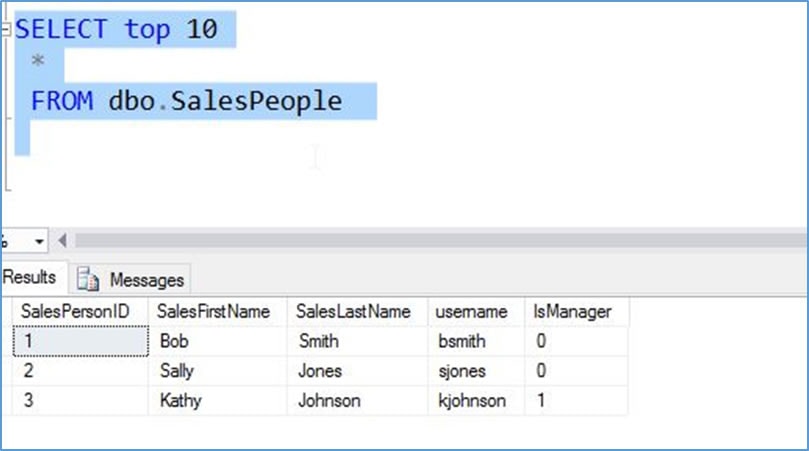Place cursor on SELECT keyword in editor
Screen dimensions: 809x451
click(61, 30)
